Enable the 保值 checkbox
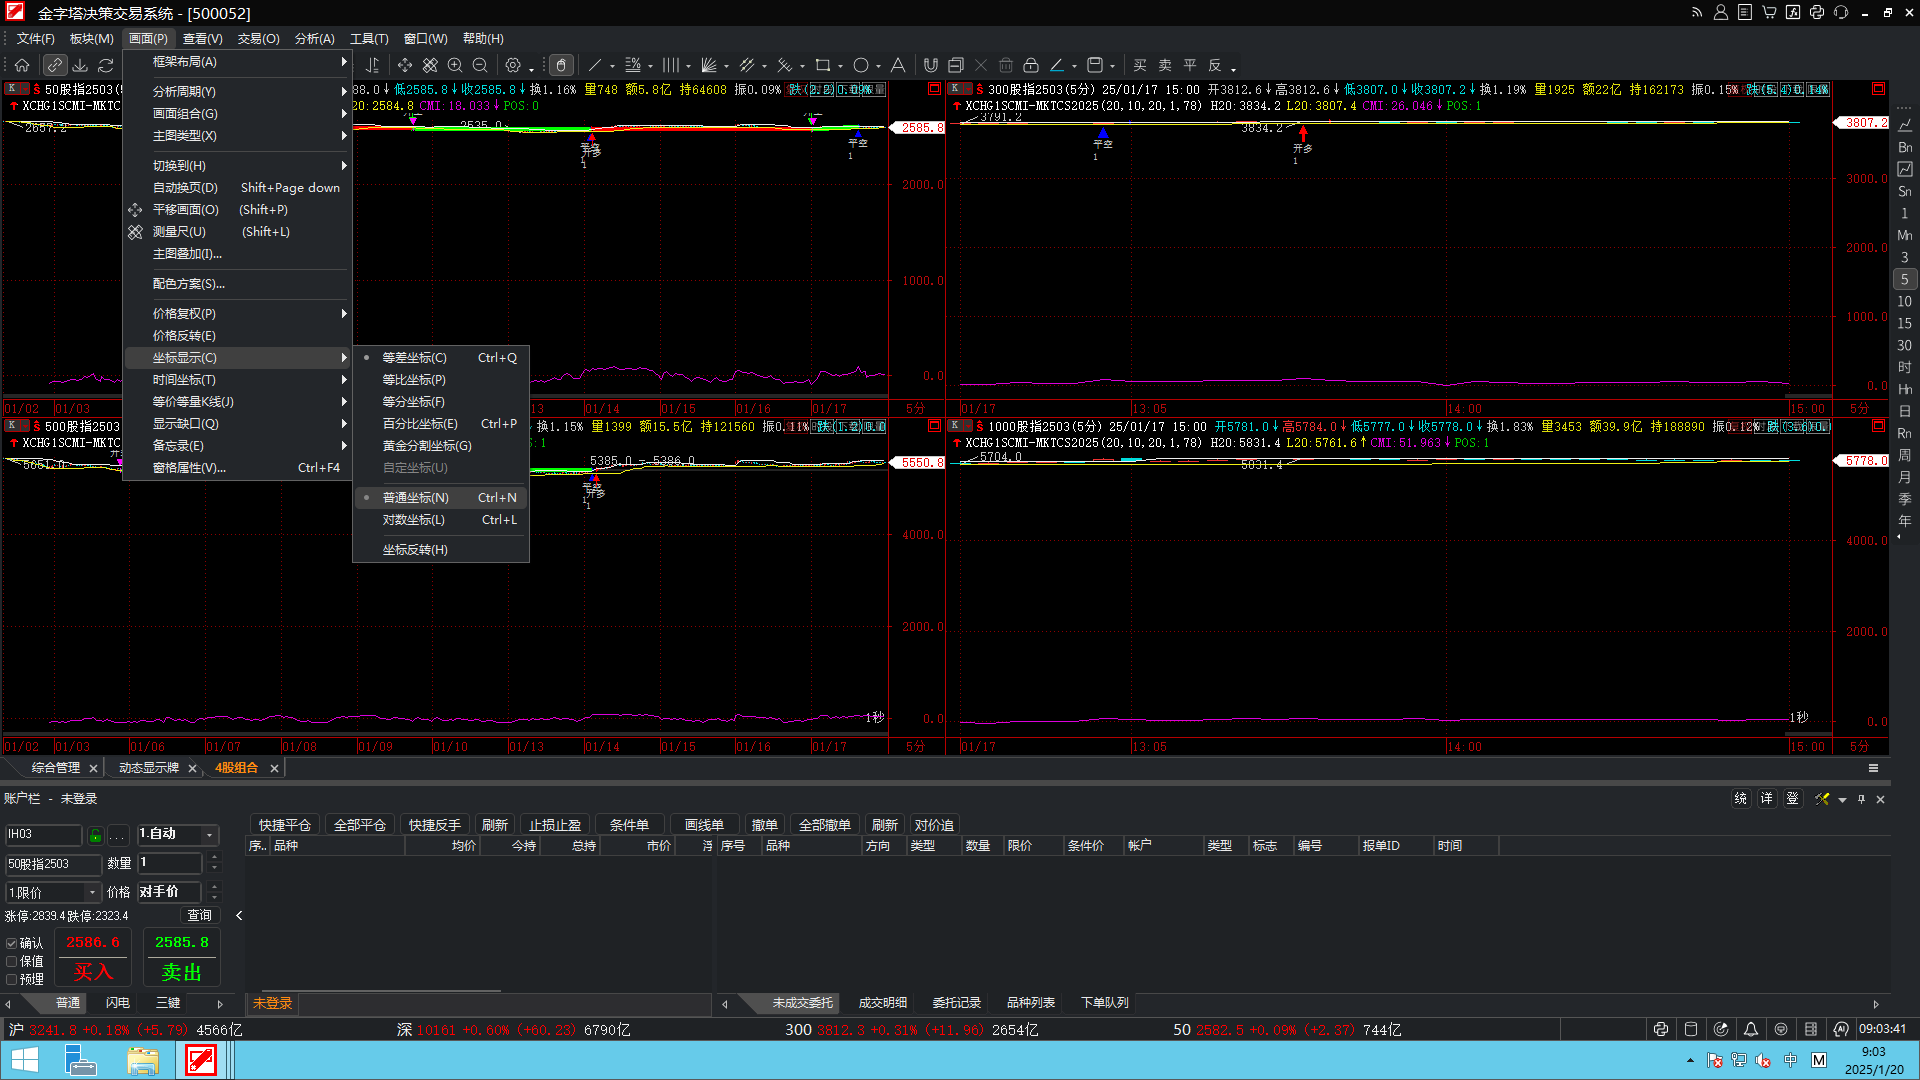The height and width of the screenshot is (1080, 1920). click(x=12, y=961)
